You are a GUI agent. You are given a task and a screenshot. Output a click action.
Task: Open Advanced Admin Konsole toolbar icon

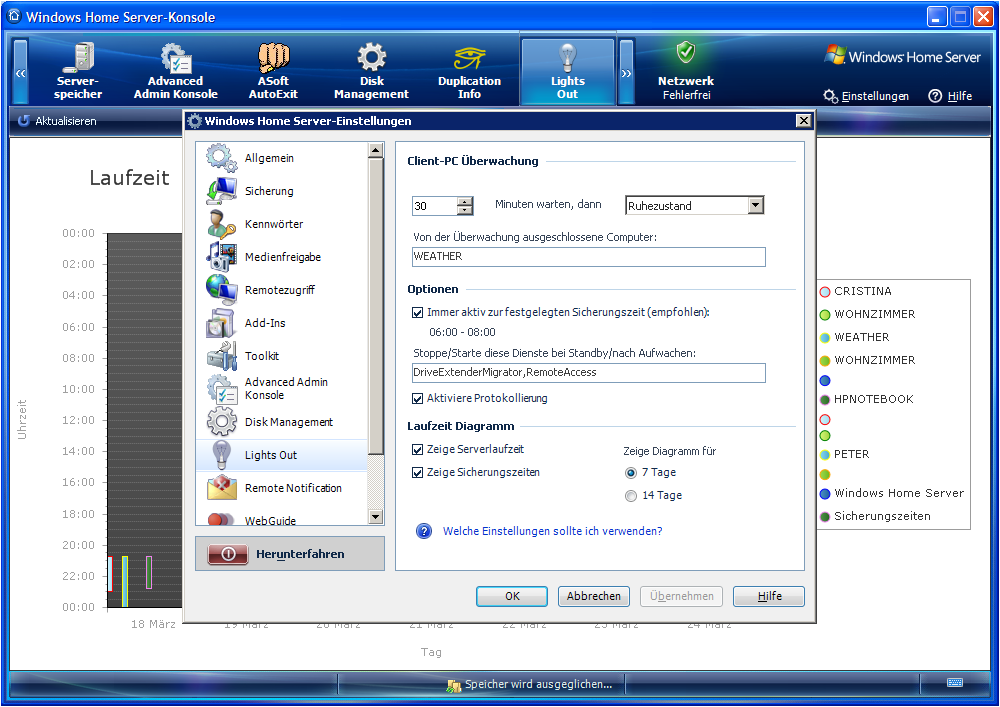pos(175,57)
